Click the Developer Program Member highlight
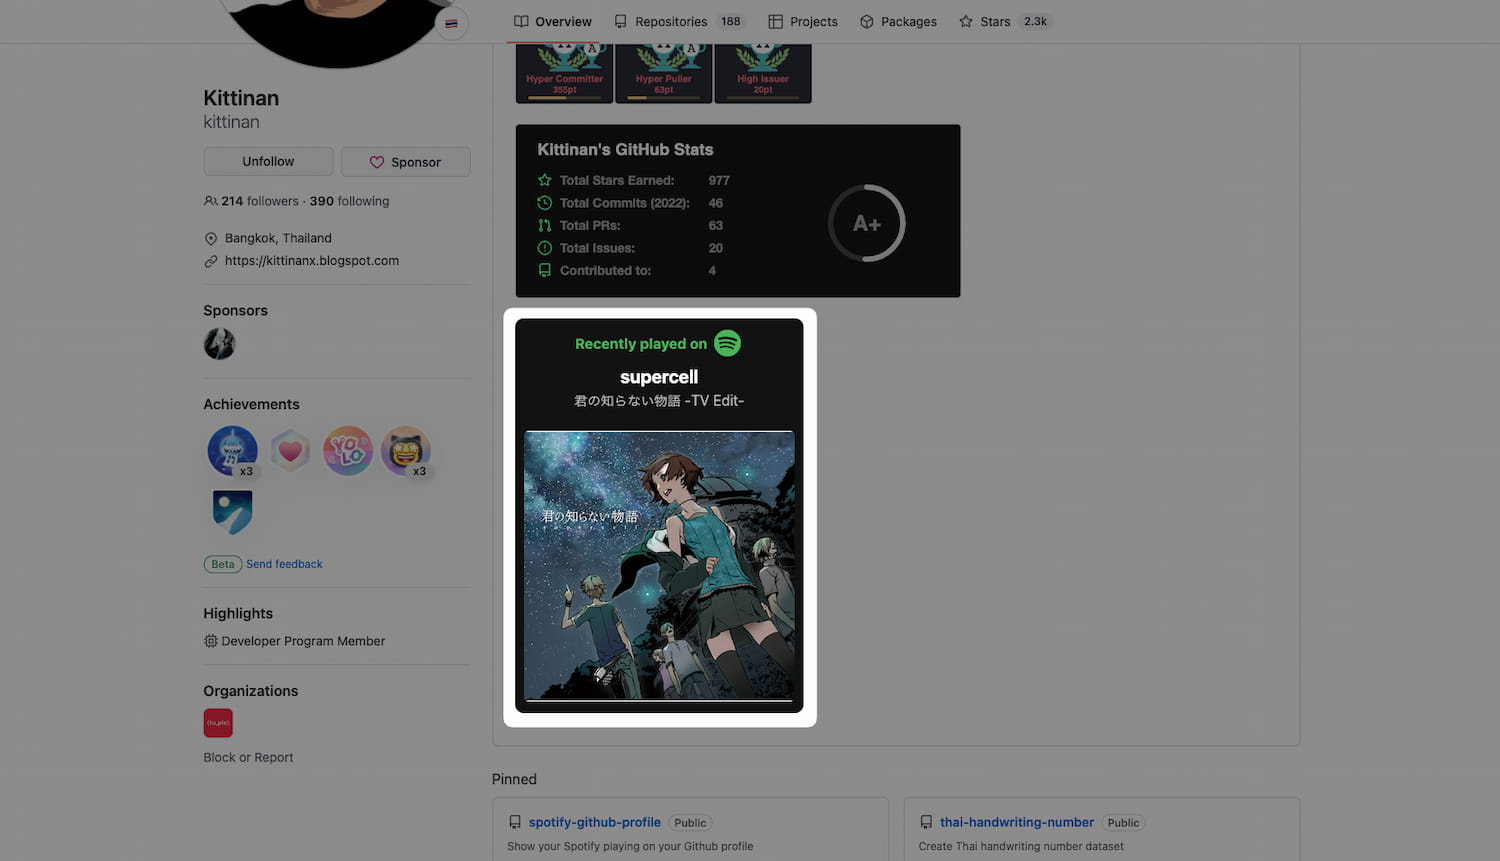The height and width of the screenshot is (861, 1500). 303,641
